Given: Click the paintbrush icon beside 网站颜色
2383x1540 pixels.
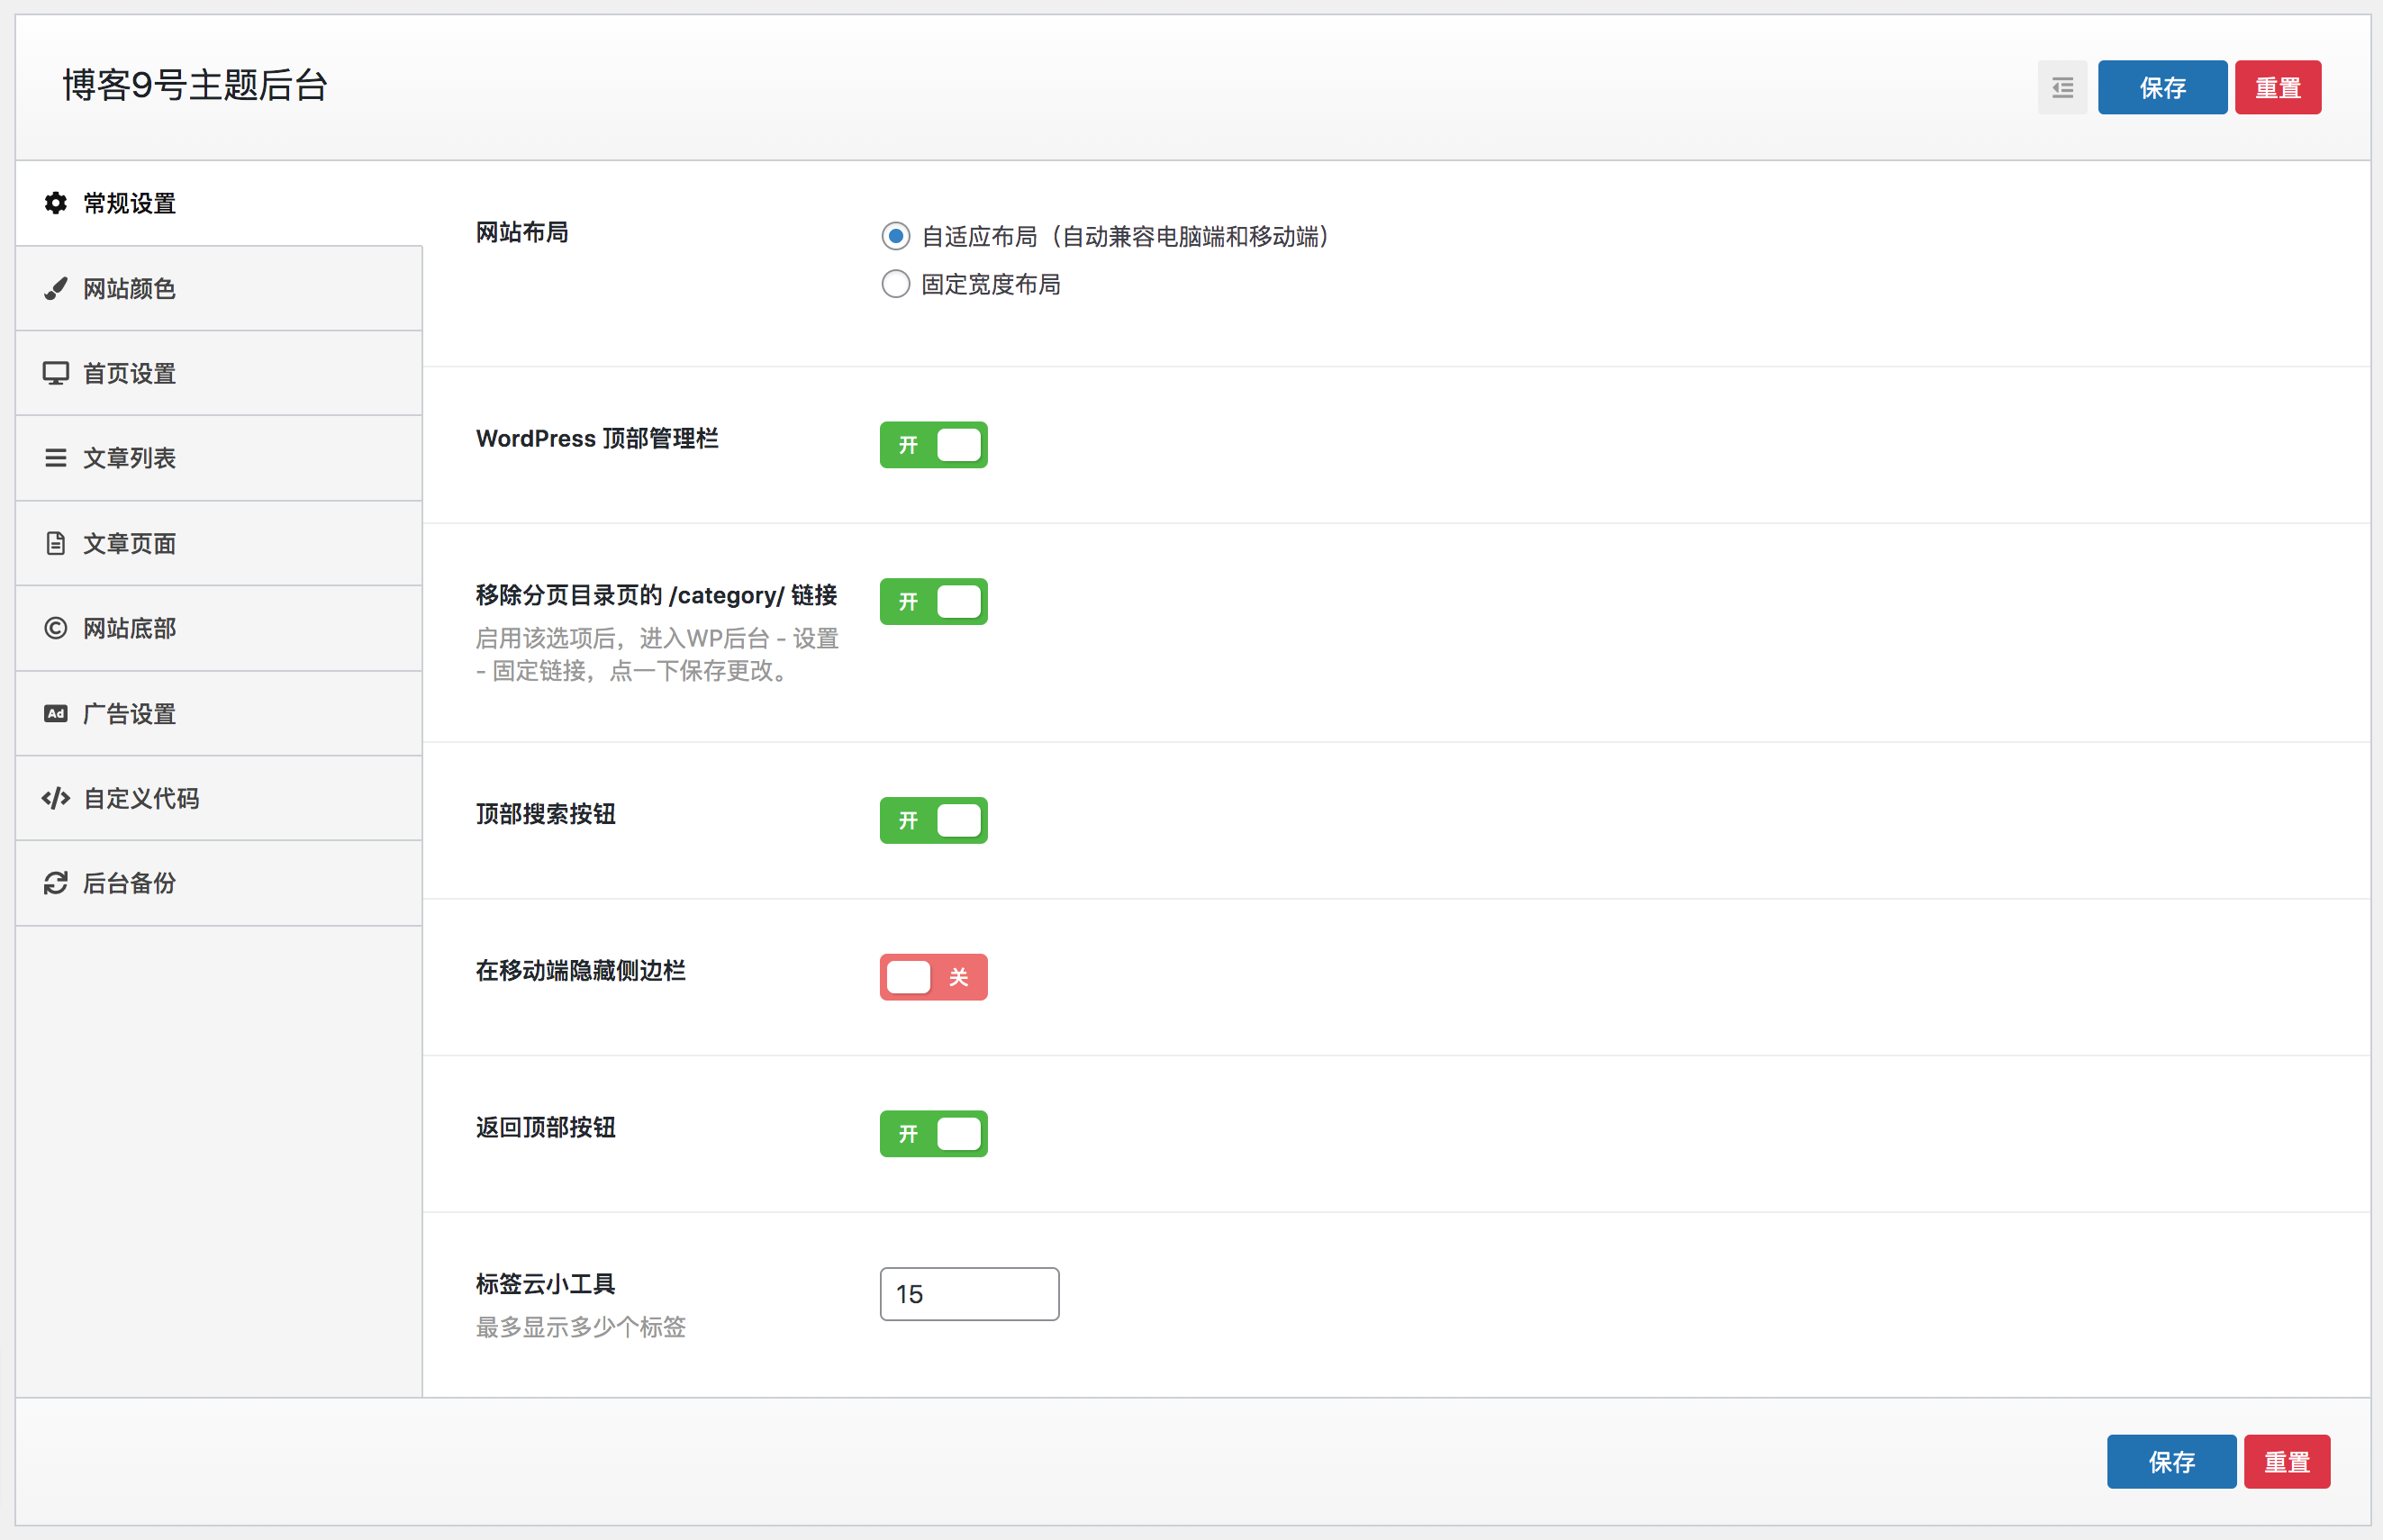Looking at the screenshot, I should (x=56, y=288).
